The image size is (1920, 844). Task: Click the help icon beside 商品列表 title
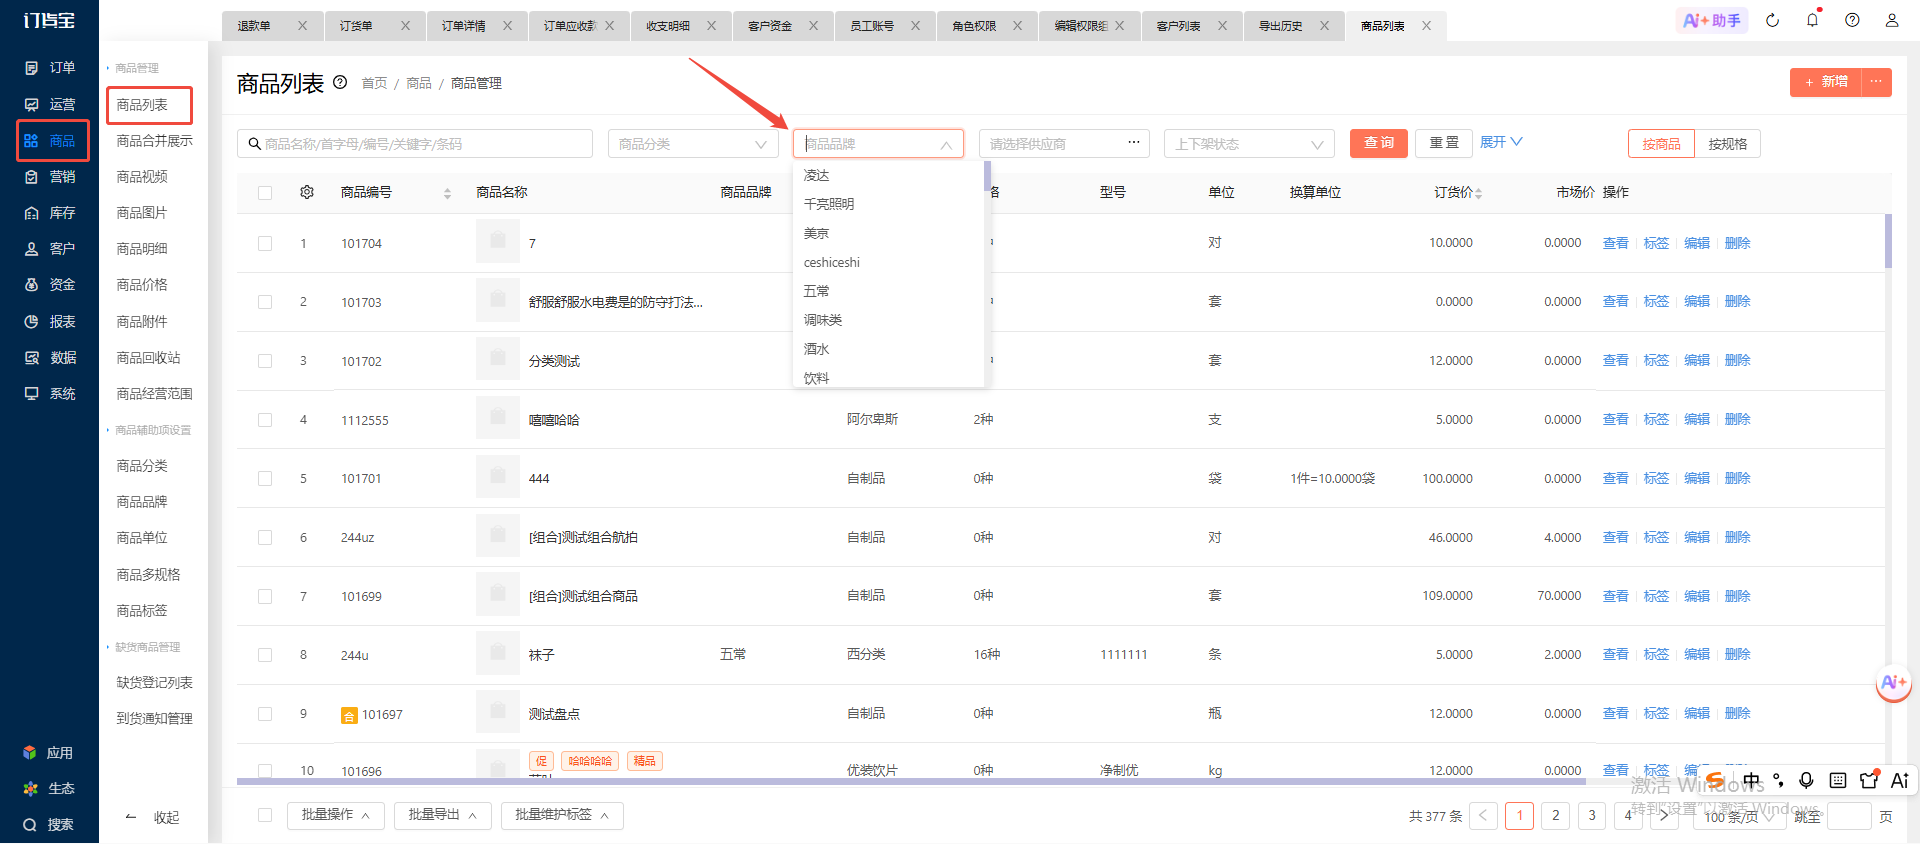(x=340, y=82)
